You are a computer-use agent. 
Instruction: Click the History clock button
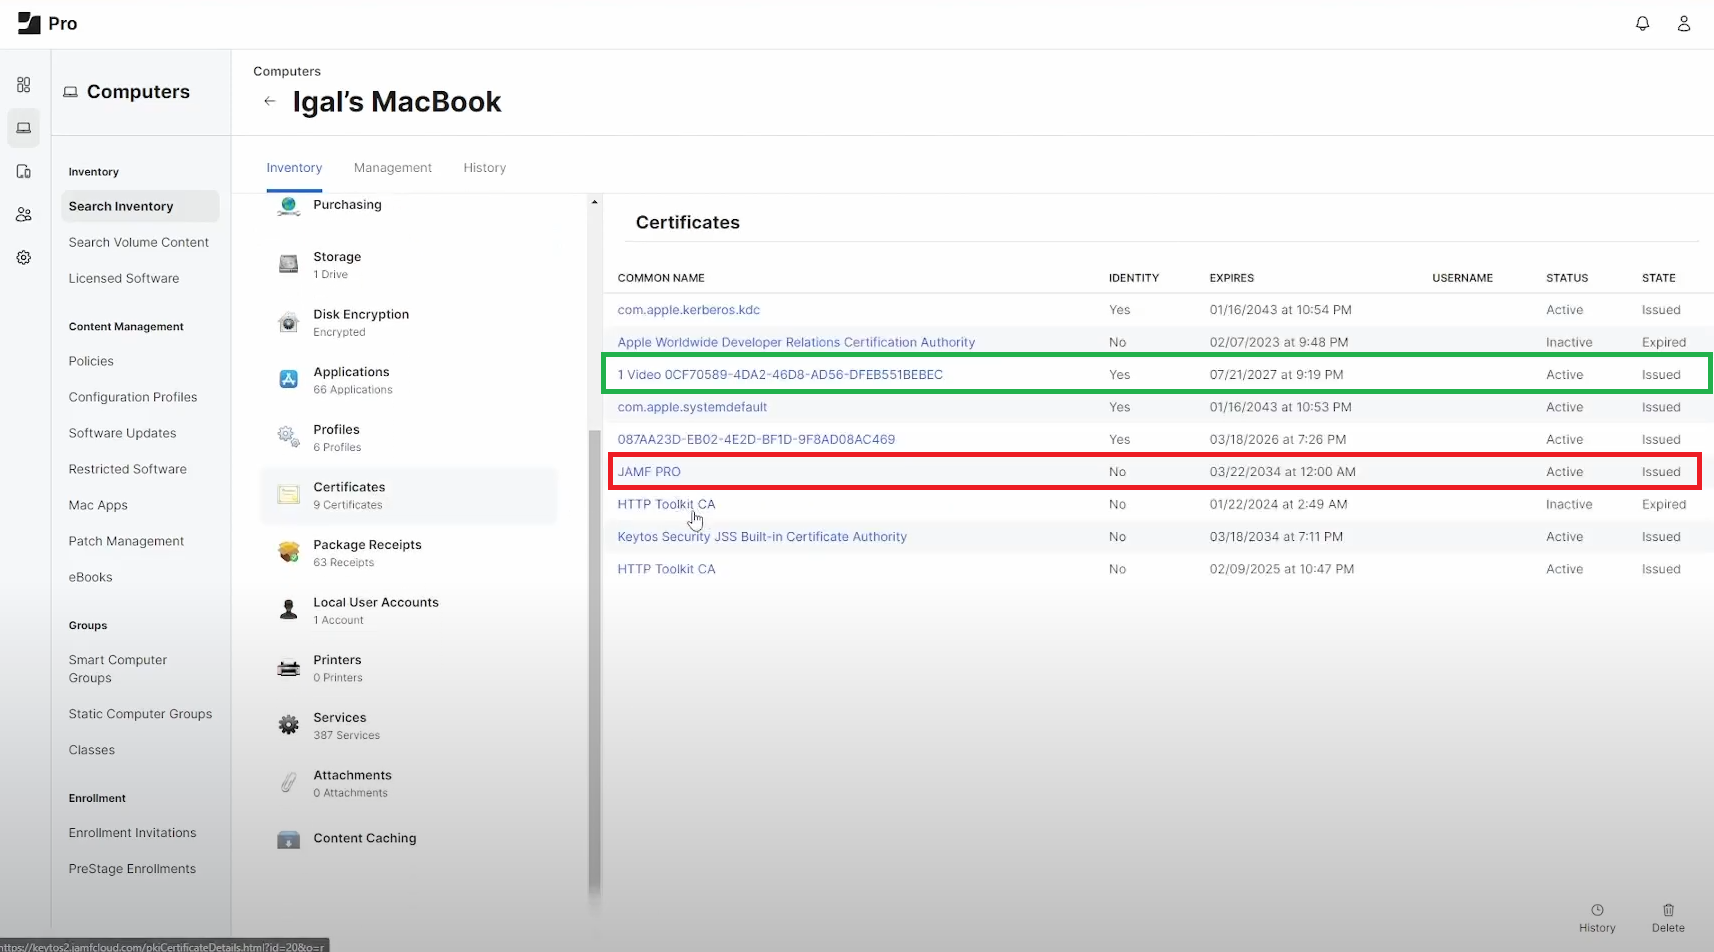(1597, 918)
